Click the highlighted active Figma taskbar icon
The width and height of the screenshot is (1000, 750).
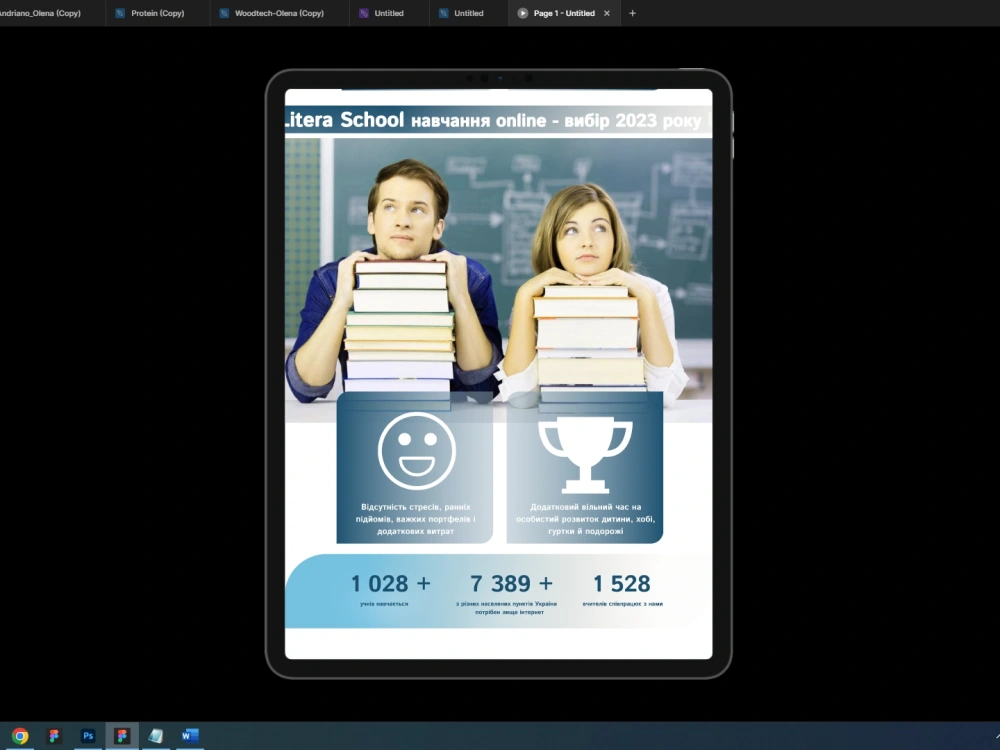(122, 736)
